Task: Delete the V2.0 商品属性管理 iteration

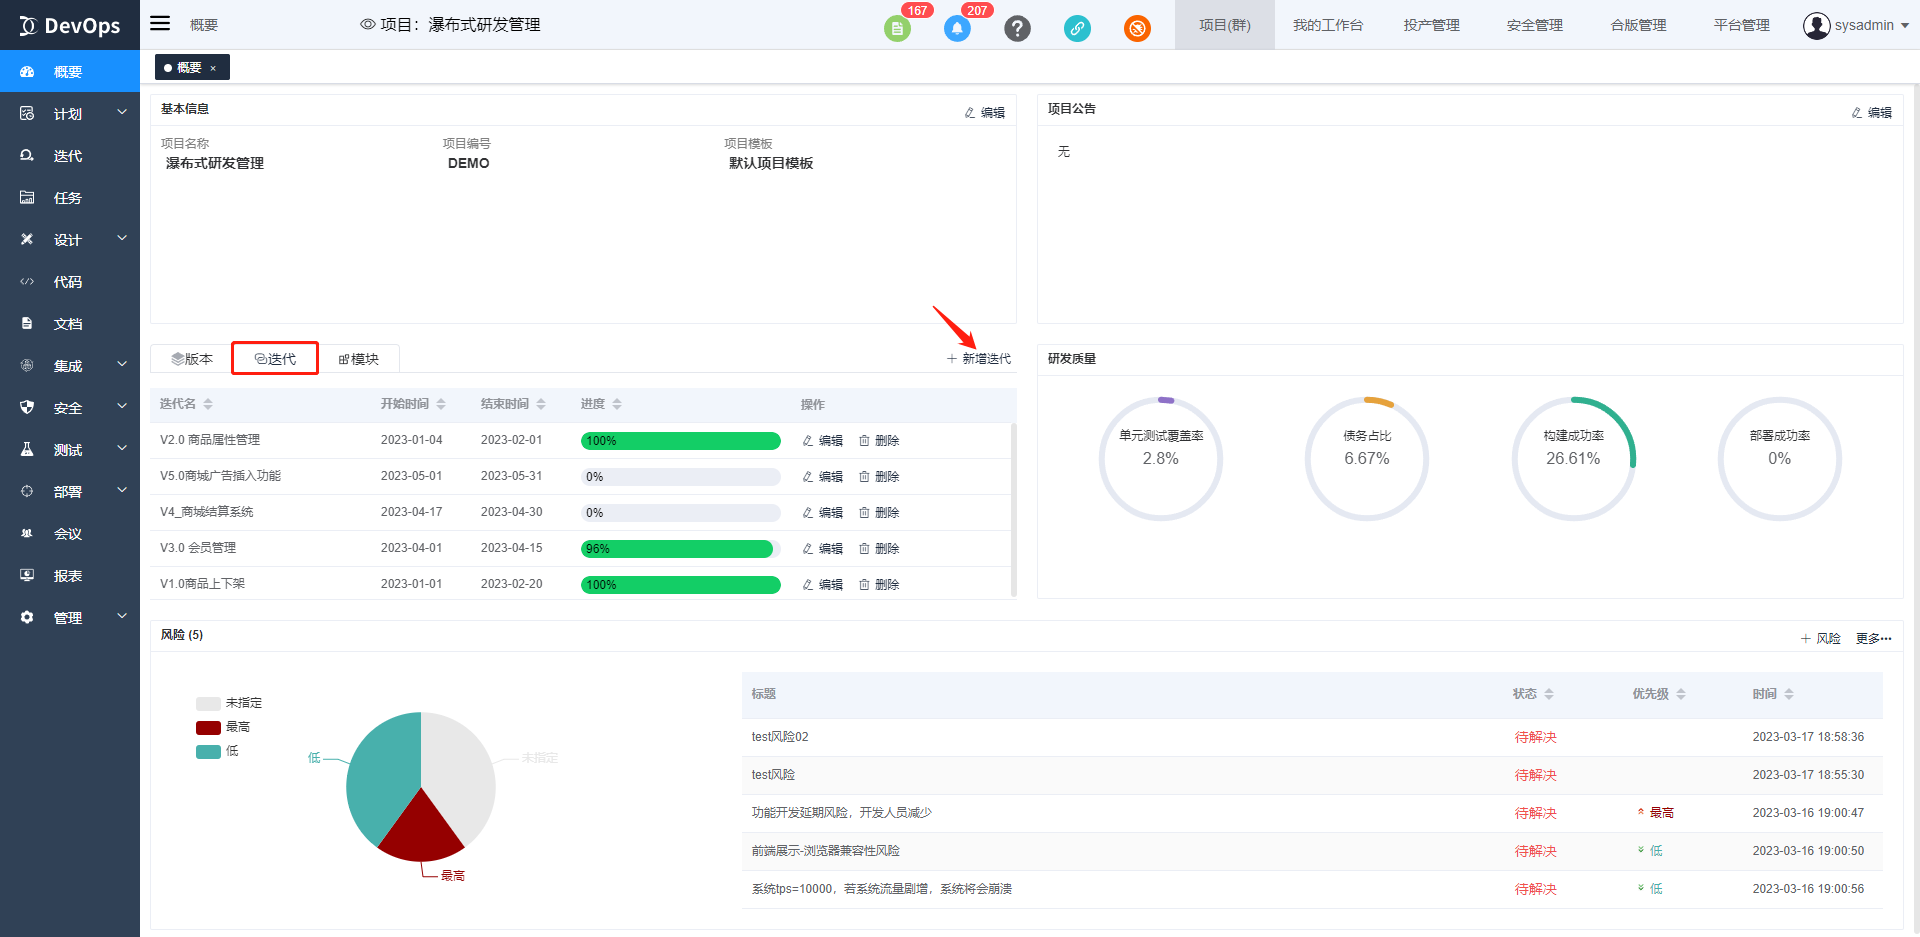Action: pos(879,441)
